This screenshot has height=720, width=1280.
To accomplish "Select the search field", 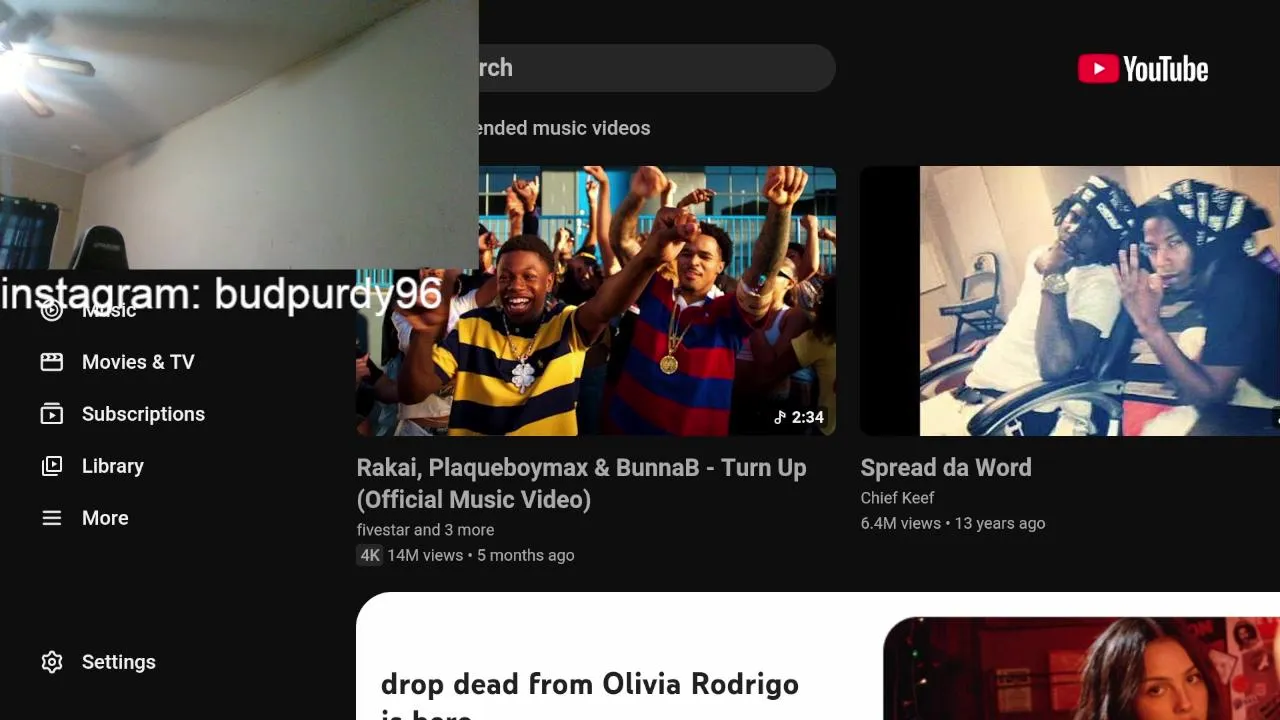I will 657,68.
